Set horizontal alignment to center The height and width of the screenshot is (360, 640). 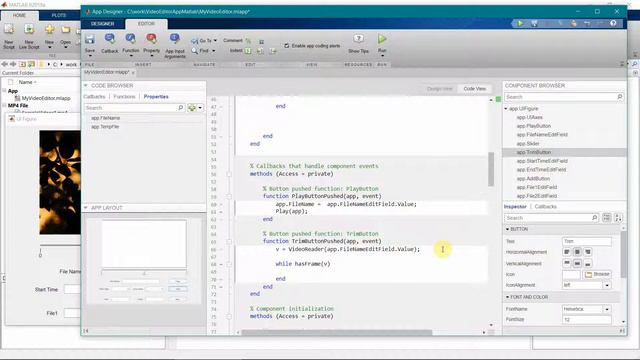(577, 252)
